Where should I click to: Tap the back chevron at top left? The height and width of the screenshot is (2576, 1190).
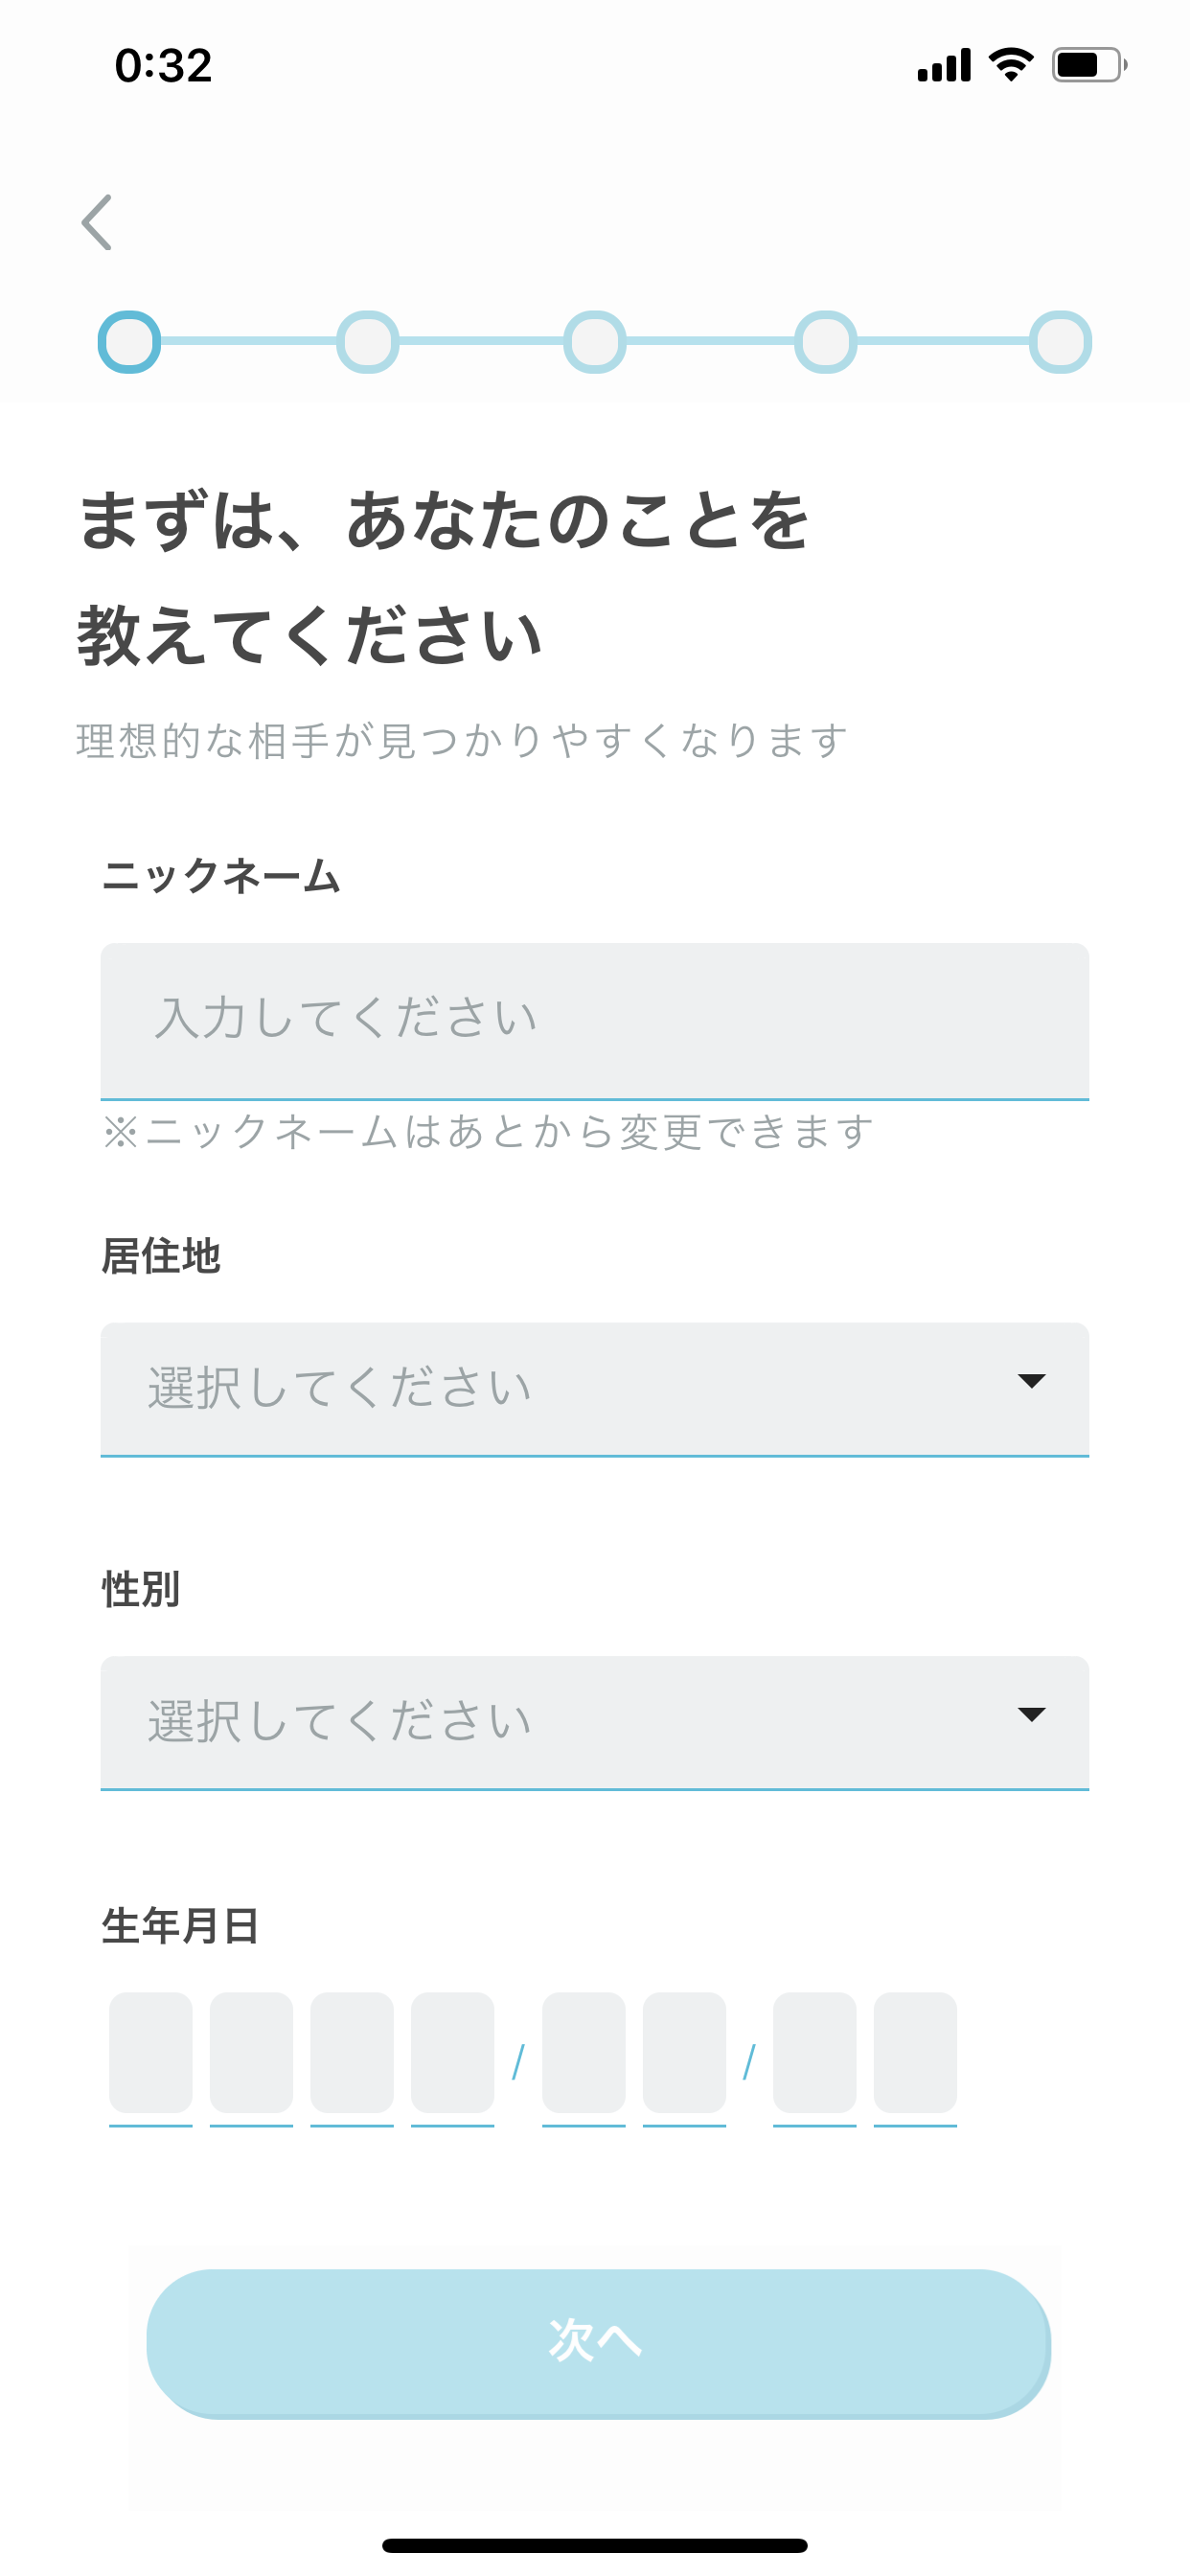pyautogui.click(x=97, y=222)
